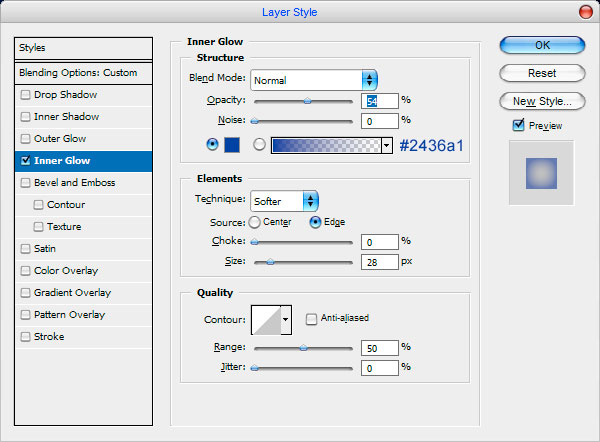Image resolution: width=600 pixels, height=442 pixels.
Task: Set glow Source to Edge
Action: pyautogui.click(x=315, y=222)
